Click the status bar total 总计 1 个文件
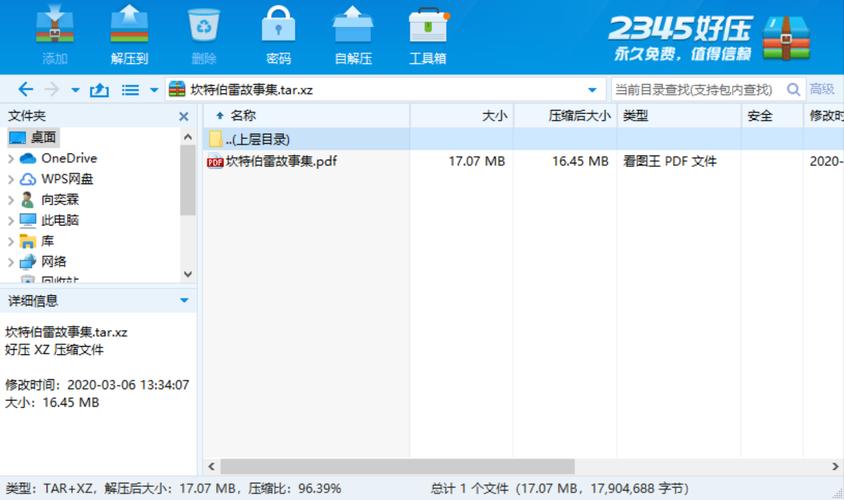 point(469,489)
